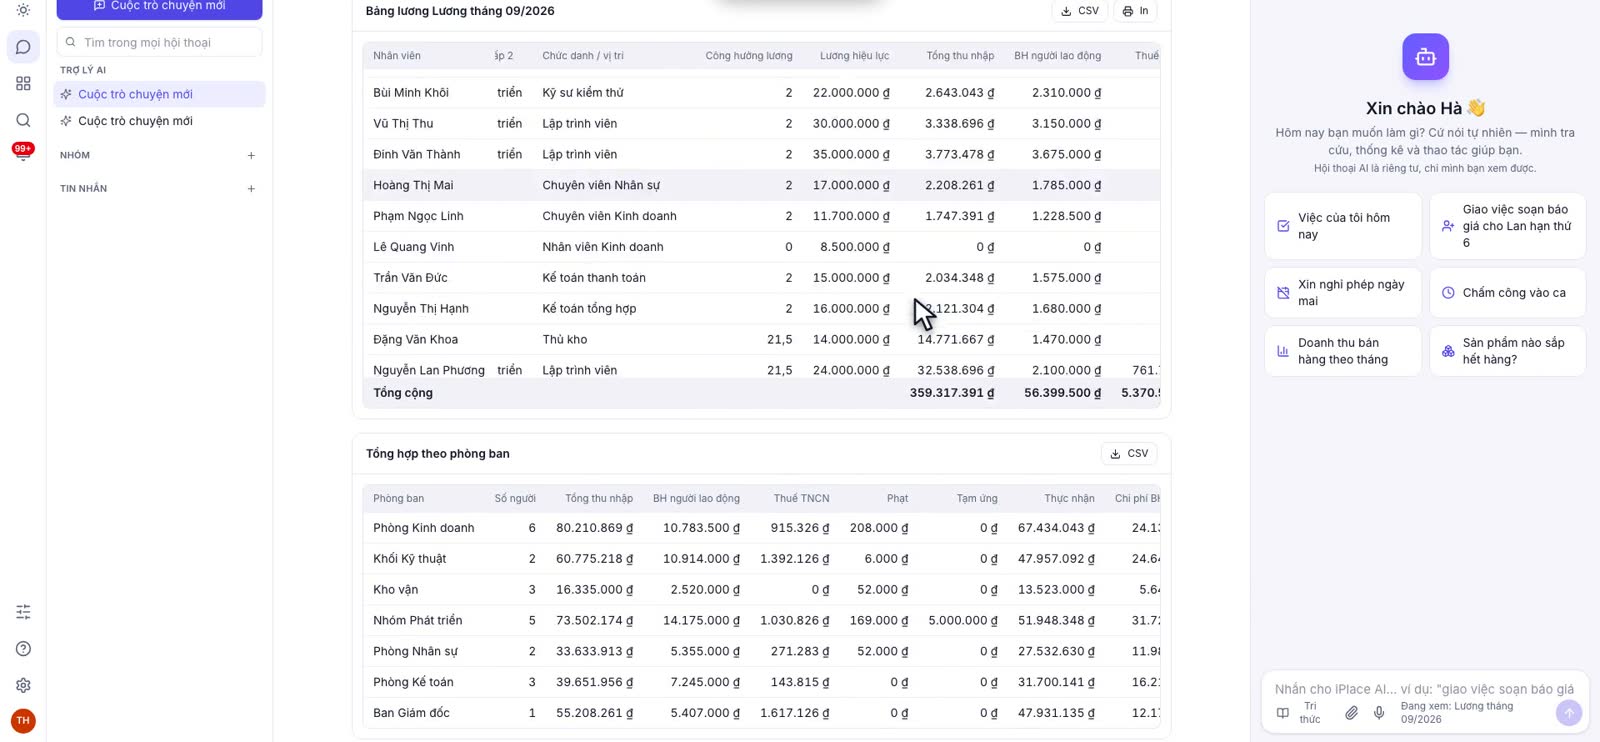Click the iPlace AI robot icon

[x=1425, y=57]
